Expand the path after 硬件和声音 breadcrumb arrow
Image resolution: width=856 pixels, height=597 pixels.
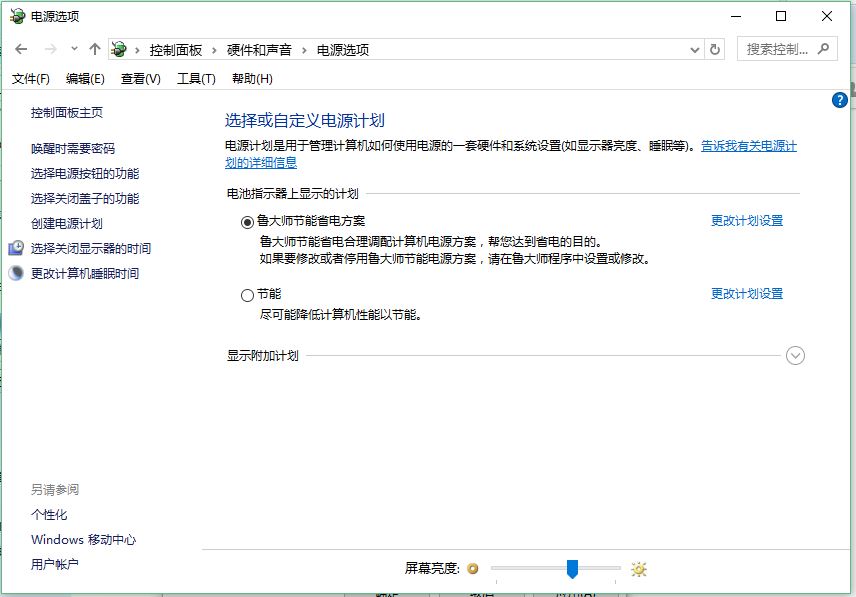pos(304,50)
